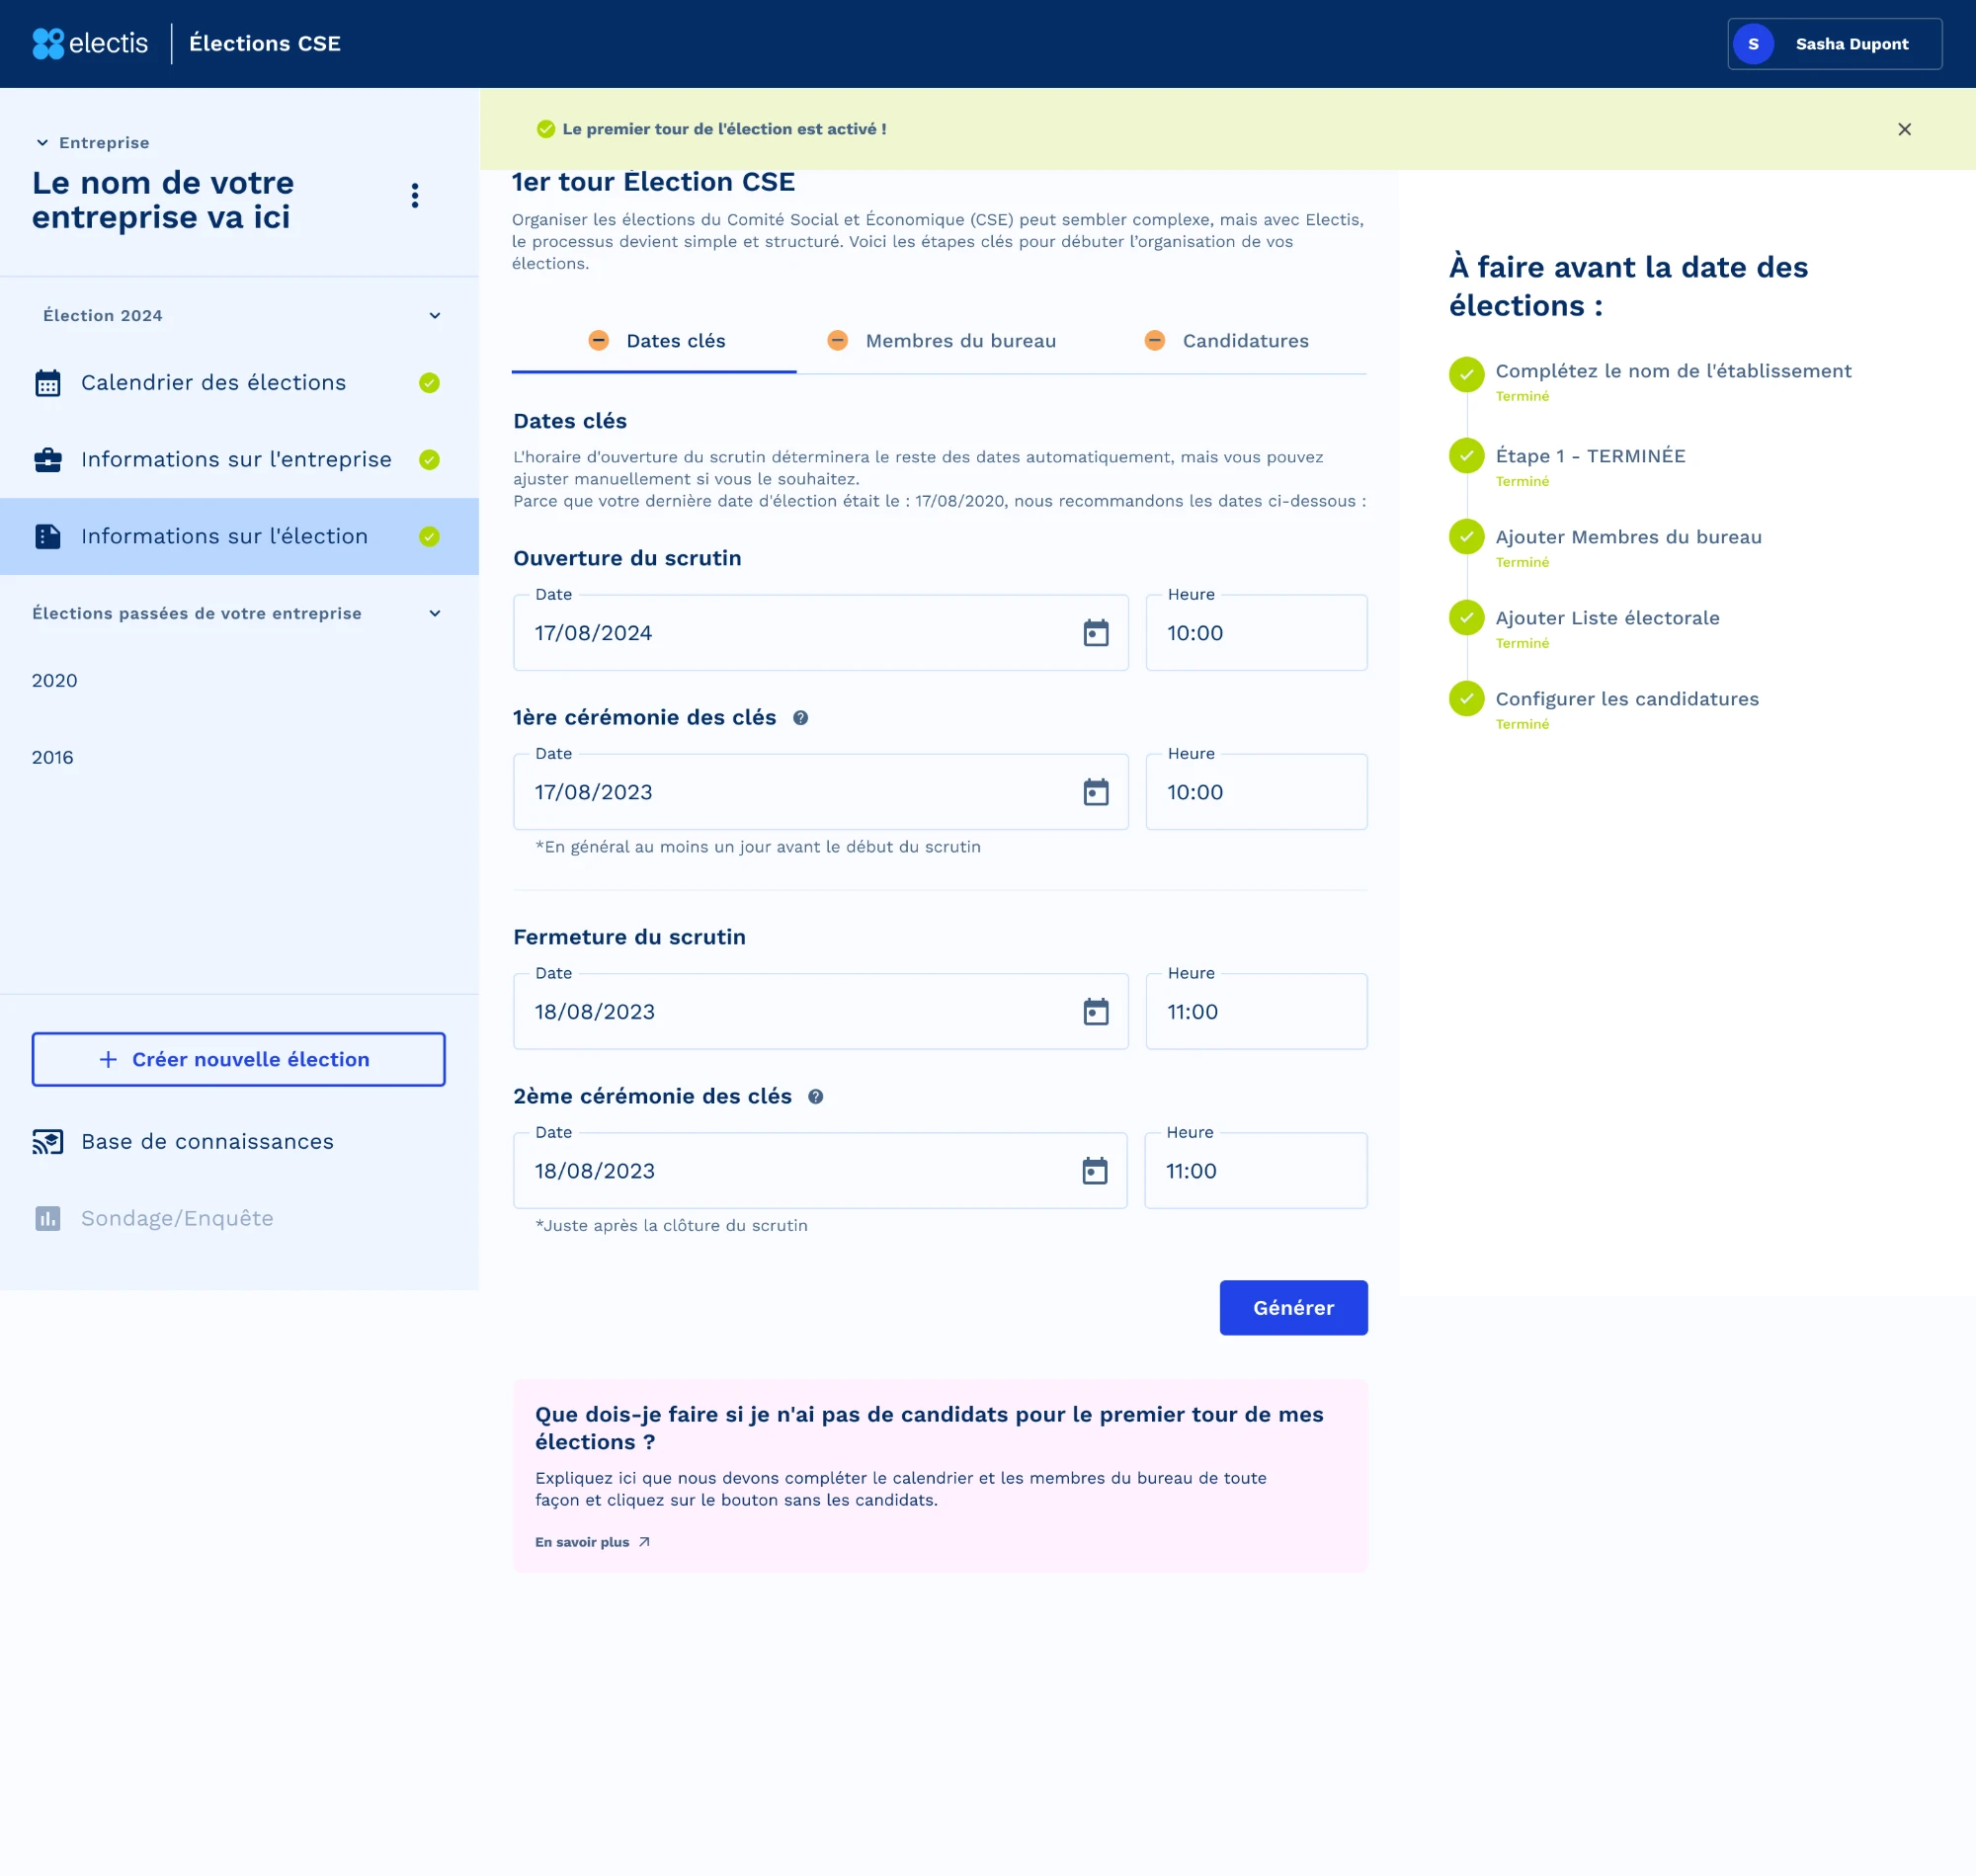Click Créer nouvelle élection button
Image resolution: width=1976 pixels, height=1876 pixels.
click(238, 1060)
